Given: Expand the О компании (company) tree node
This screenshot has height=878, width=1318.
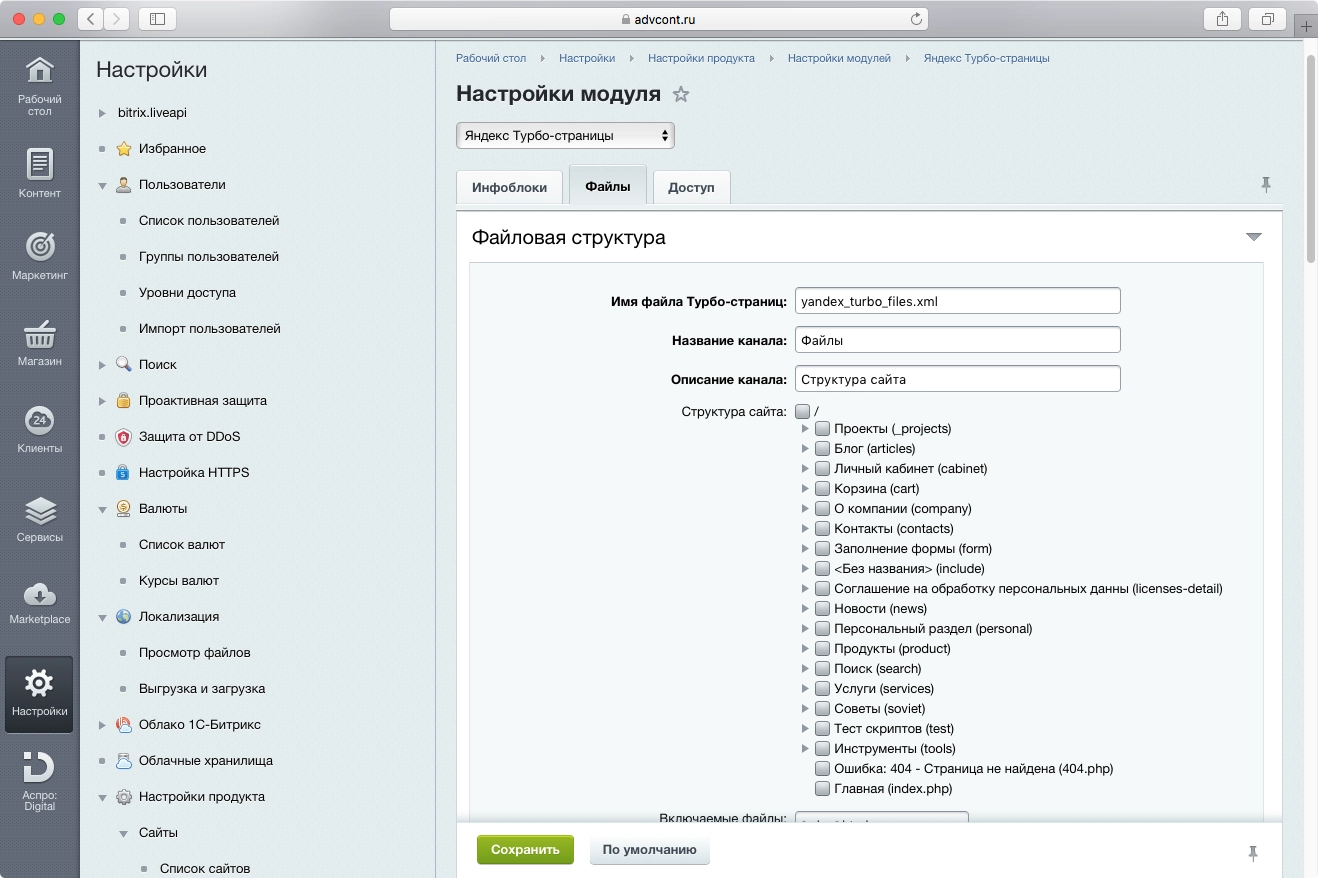Looking at the screenshot, I should 805,508.
